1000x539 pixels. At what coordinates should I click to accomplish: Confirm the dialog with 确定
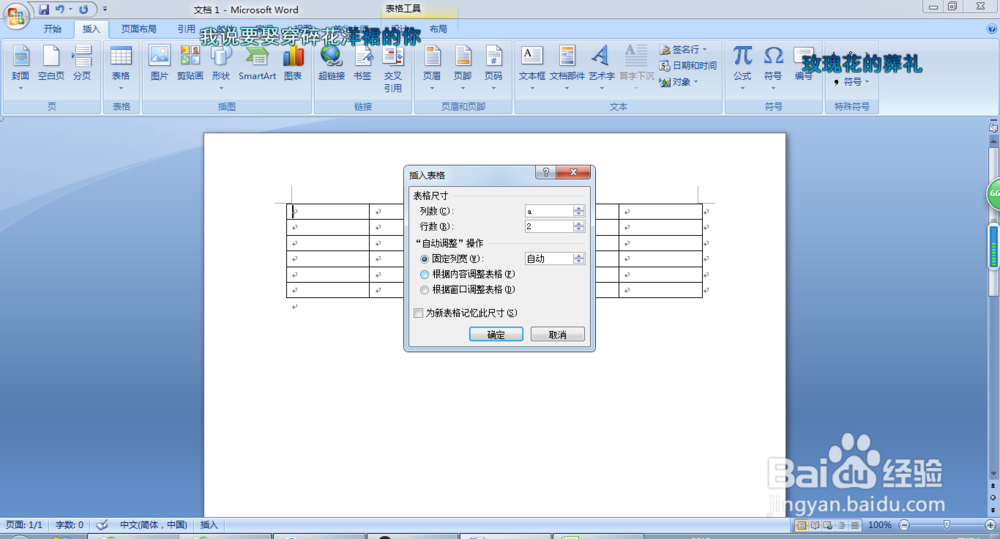[x=496, y=334]
